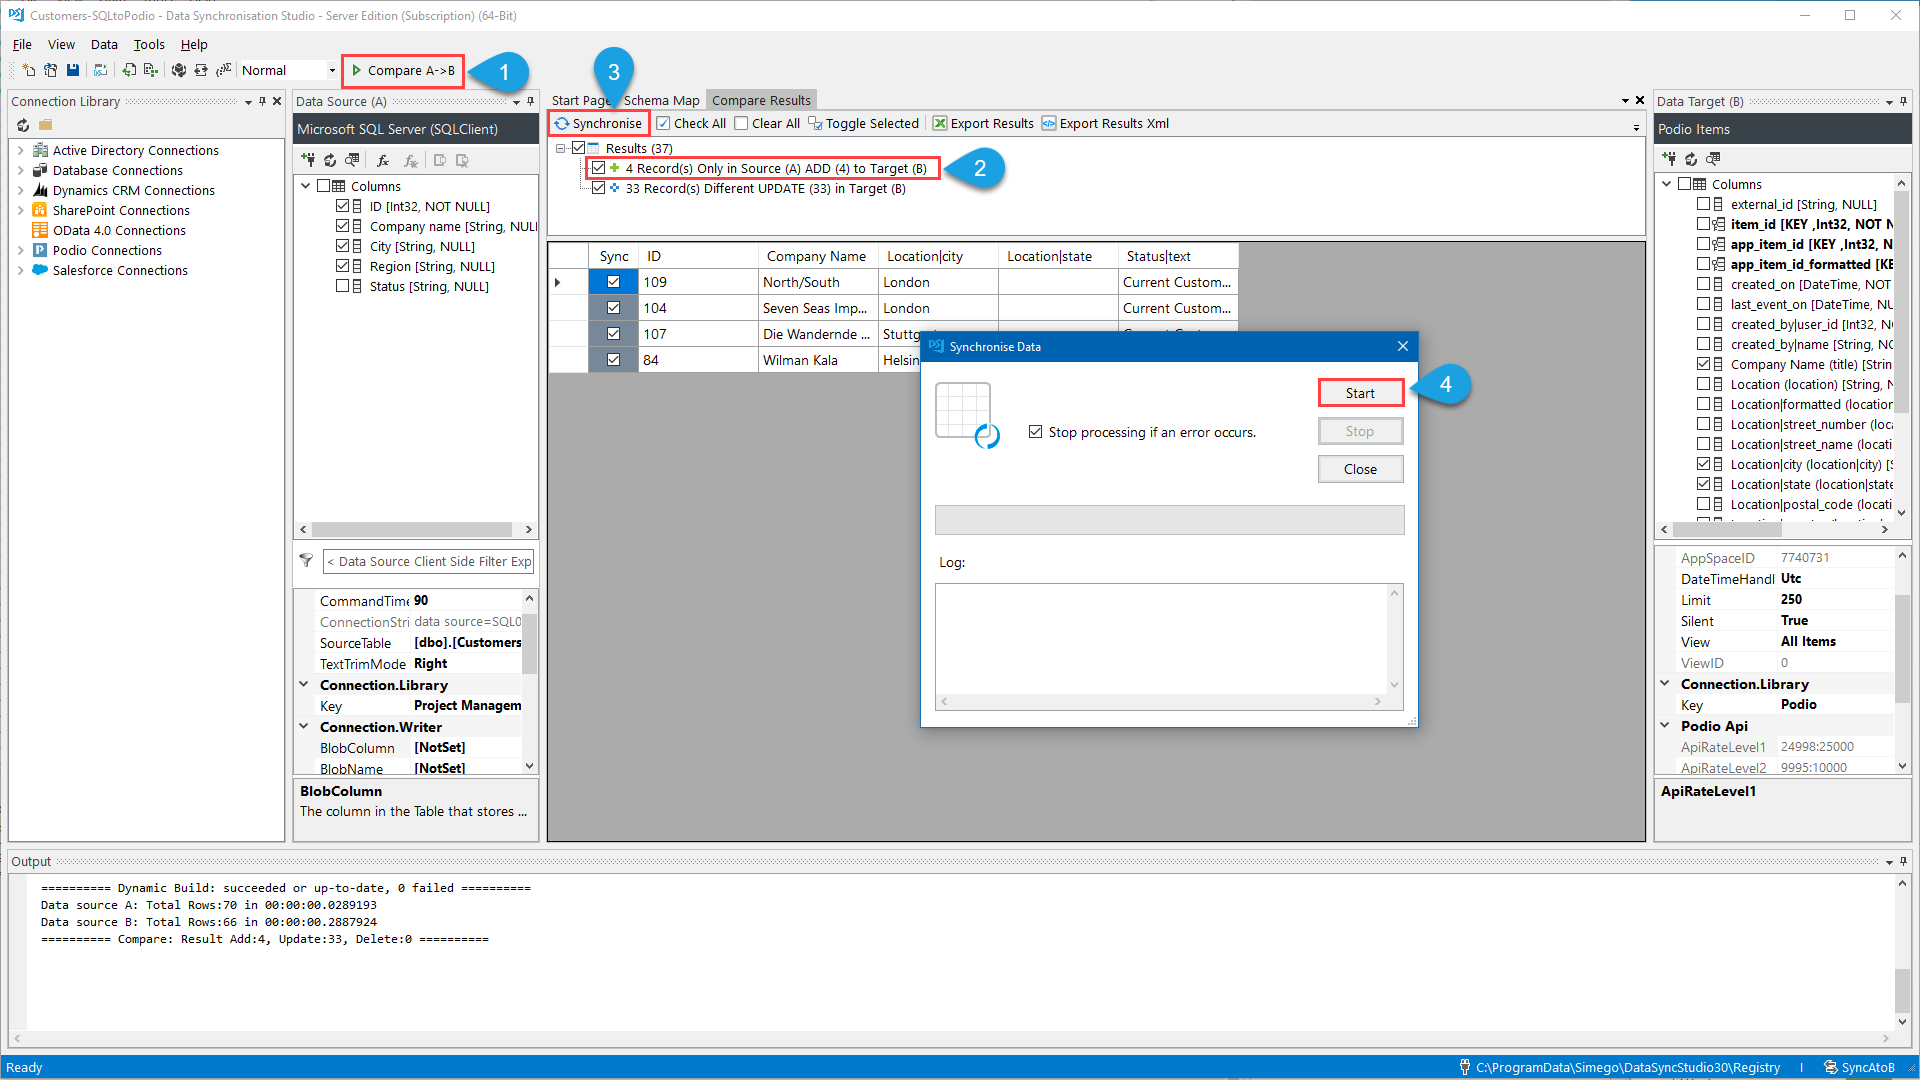1920x1080 pixels.
Task: Tick the Clear All checkbox
Action: [741, 123]
